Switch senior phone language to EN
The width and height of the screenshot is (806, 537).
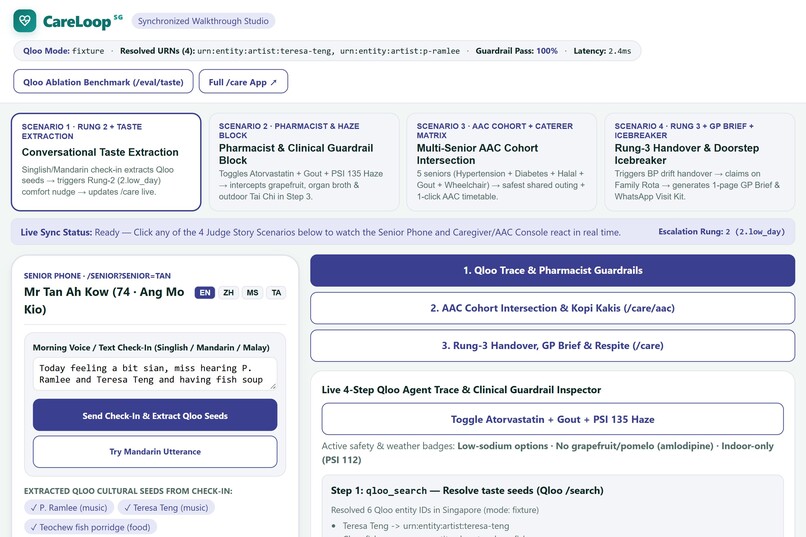[x=205, y=292]
